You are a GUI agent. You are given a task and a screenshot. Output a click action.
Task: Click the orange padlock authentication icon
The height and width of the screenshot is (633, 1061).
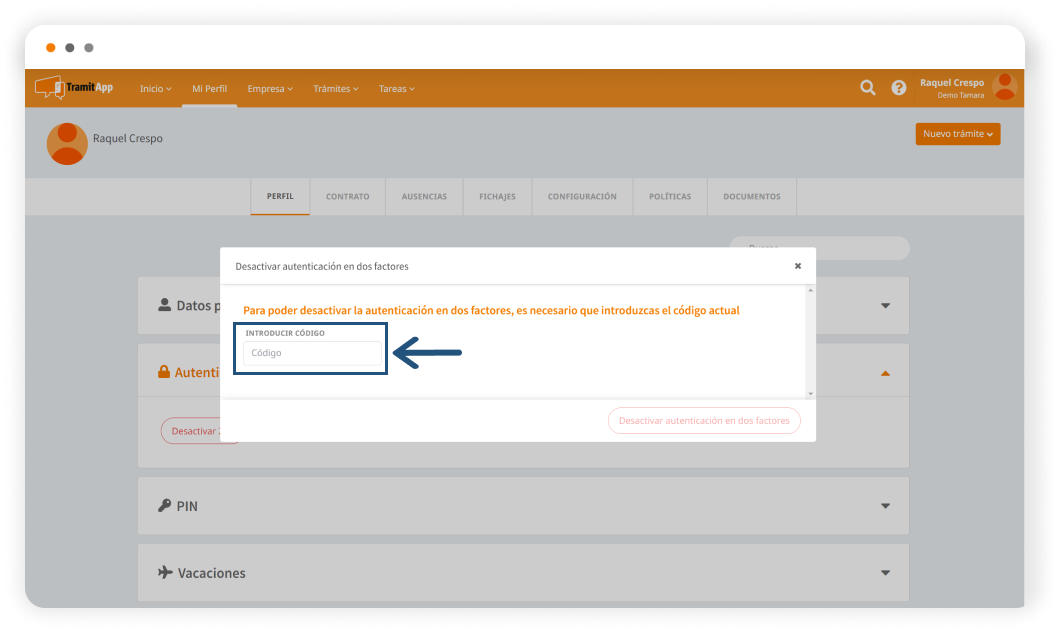point(164,372)
